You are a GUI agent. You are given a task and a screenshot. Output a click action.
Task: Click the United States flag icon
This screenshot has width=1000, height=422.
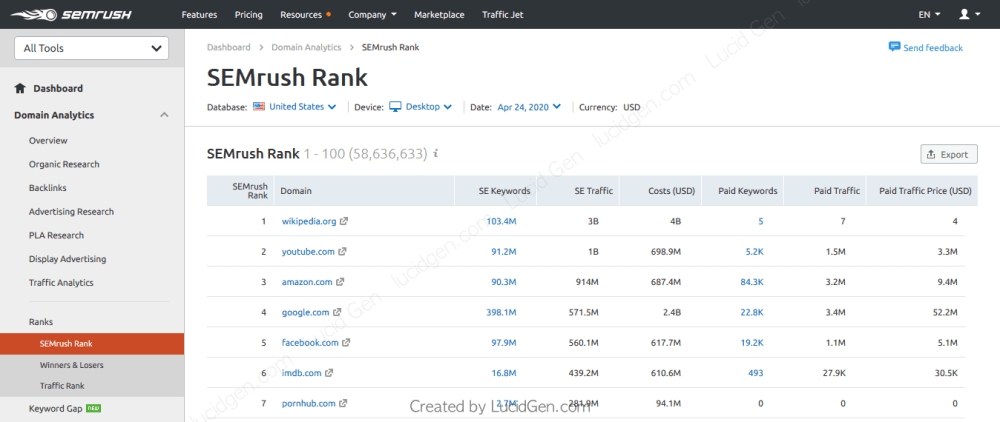pos(259,106)
